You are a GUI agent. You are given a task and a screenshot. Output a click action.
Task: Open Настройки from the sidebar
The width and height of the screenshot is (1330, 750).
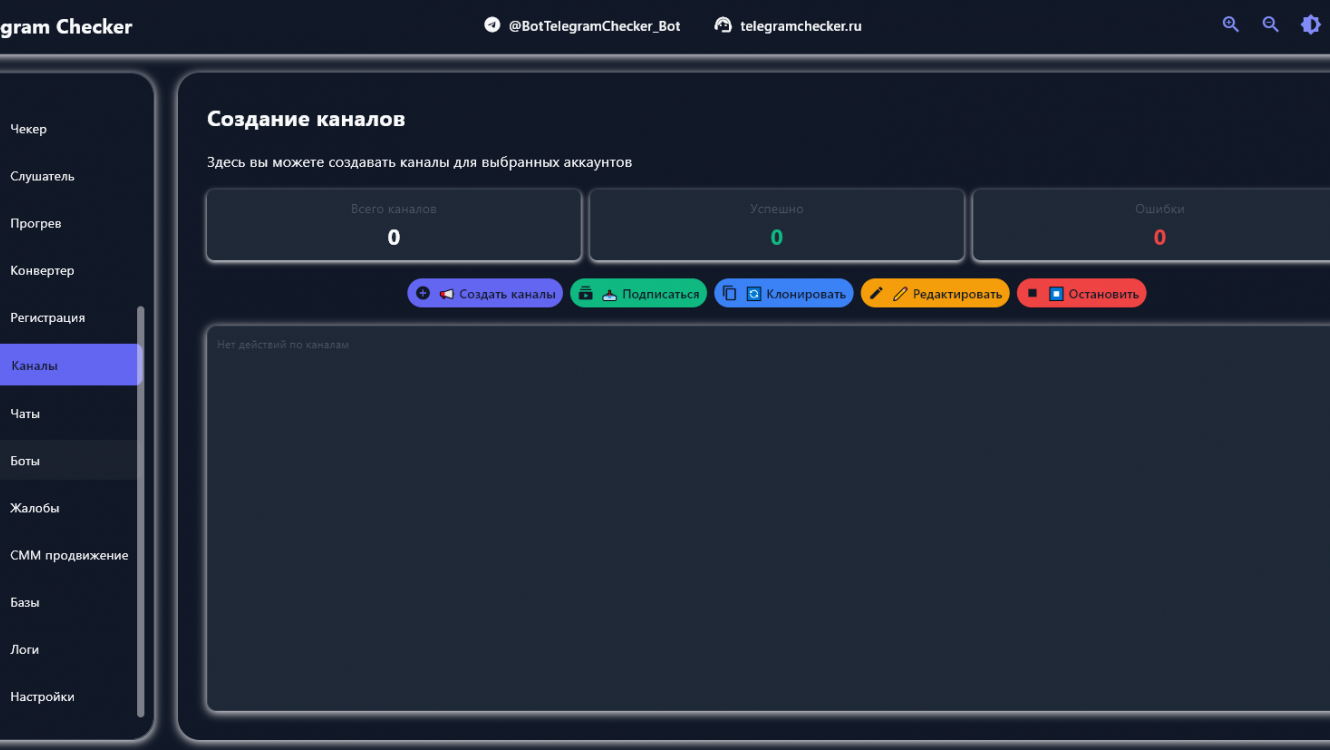[x=42, y=697]
